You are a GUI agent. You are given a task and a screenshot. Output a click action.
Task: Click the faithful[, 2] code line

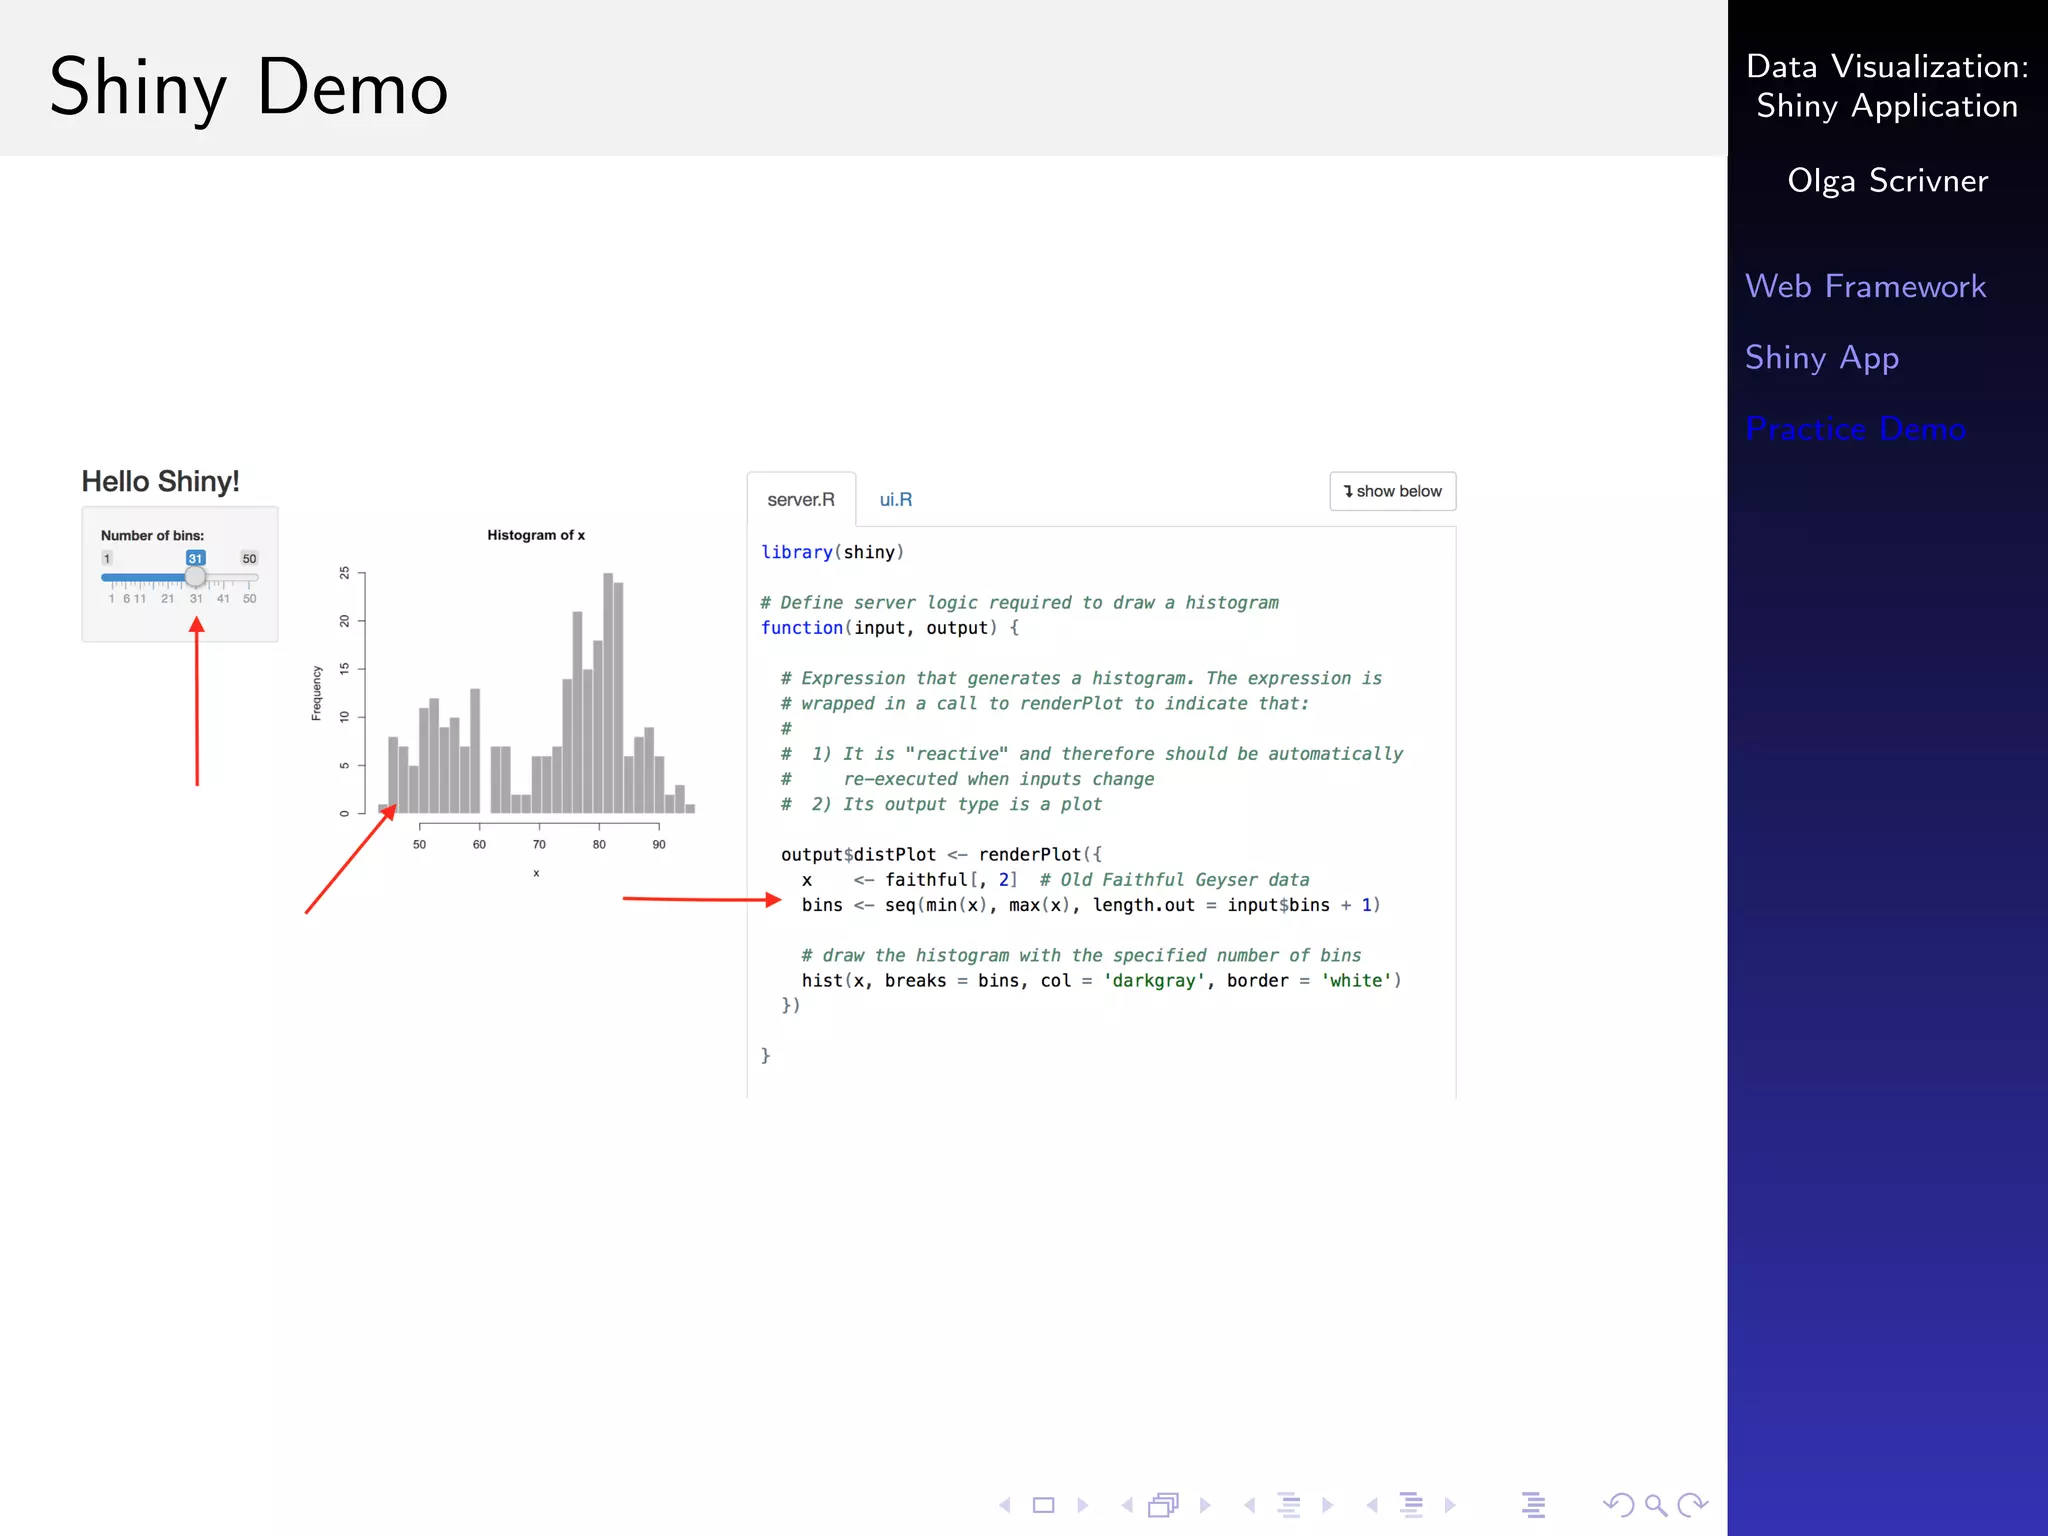(x=1055, y=880)
